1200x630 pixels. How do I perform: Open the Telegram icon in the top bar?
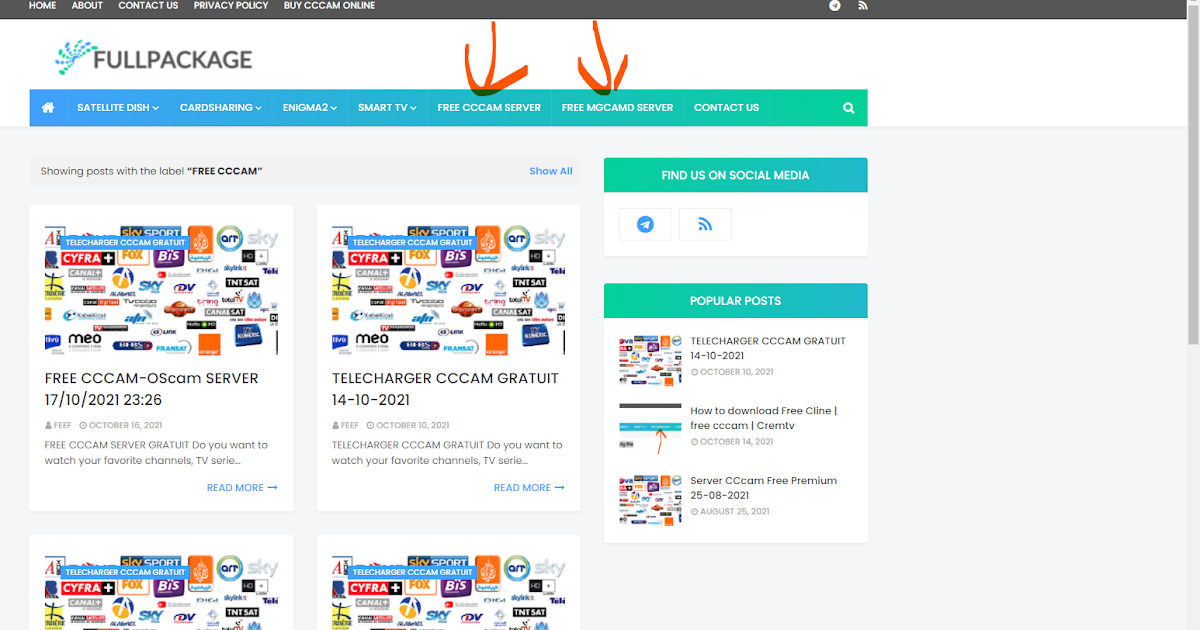coord(835,6)
